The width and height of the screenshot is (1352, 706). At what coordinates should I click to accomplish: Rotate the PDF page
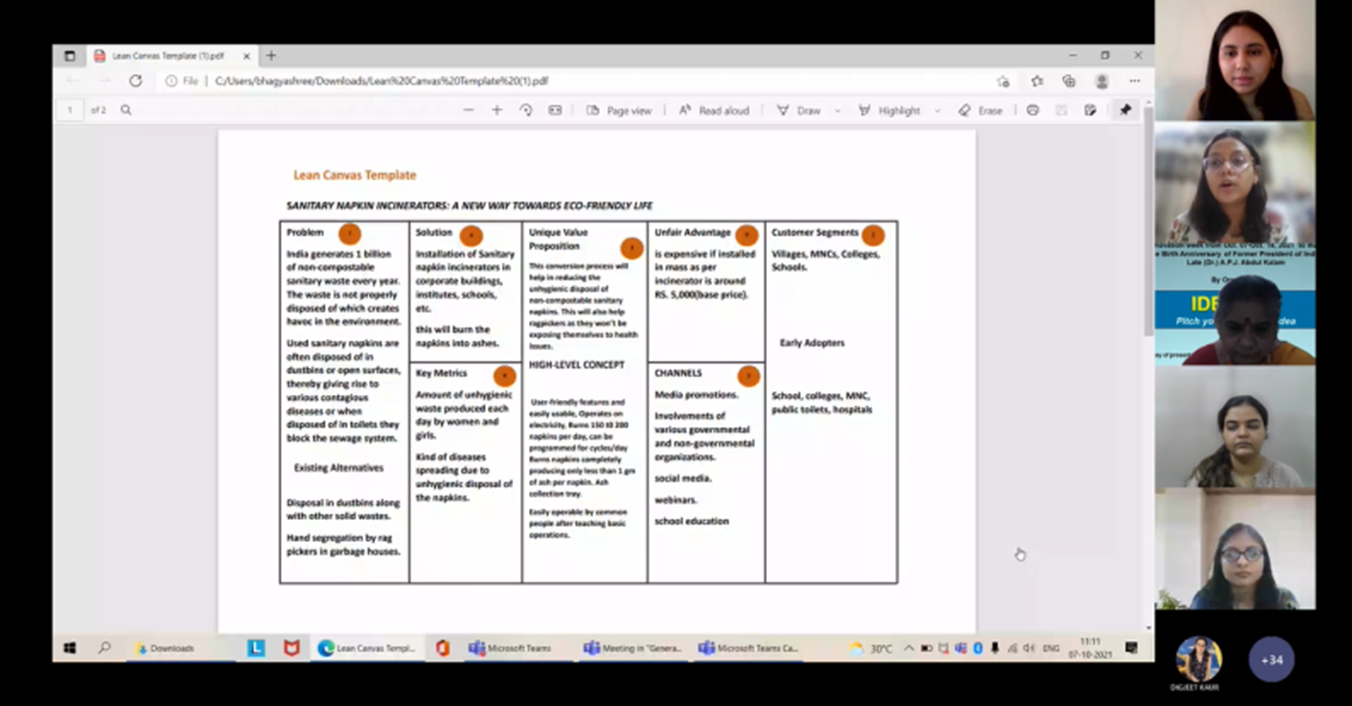pyautogui.click(x=526, y=110)
